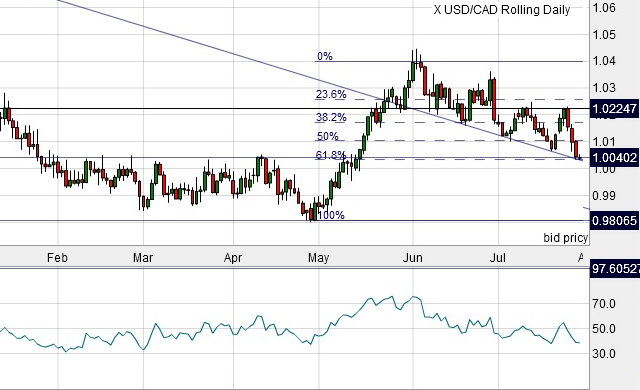Click the 1.00402 current price marker
Viewport: 640px width, 390px height.
click(615, 157)
